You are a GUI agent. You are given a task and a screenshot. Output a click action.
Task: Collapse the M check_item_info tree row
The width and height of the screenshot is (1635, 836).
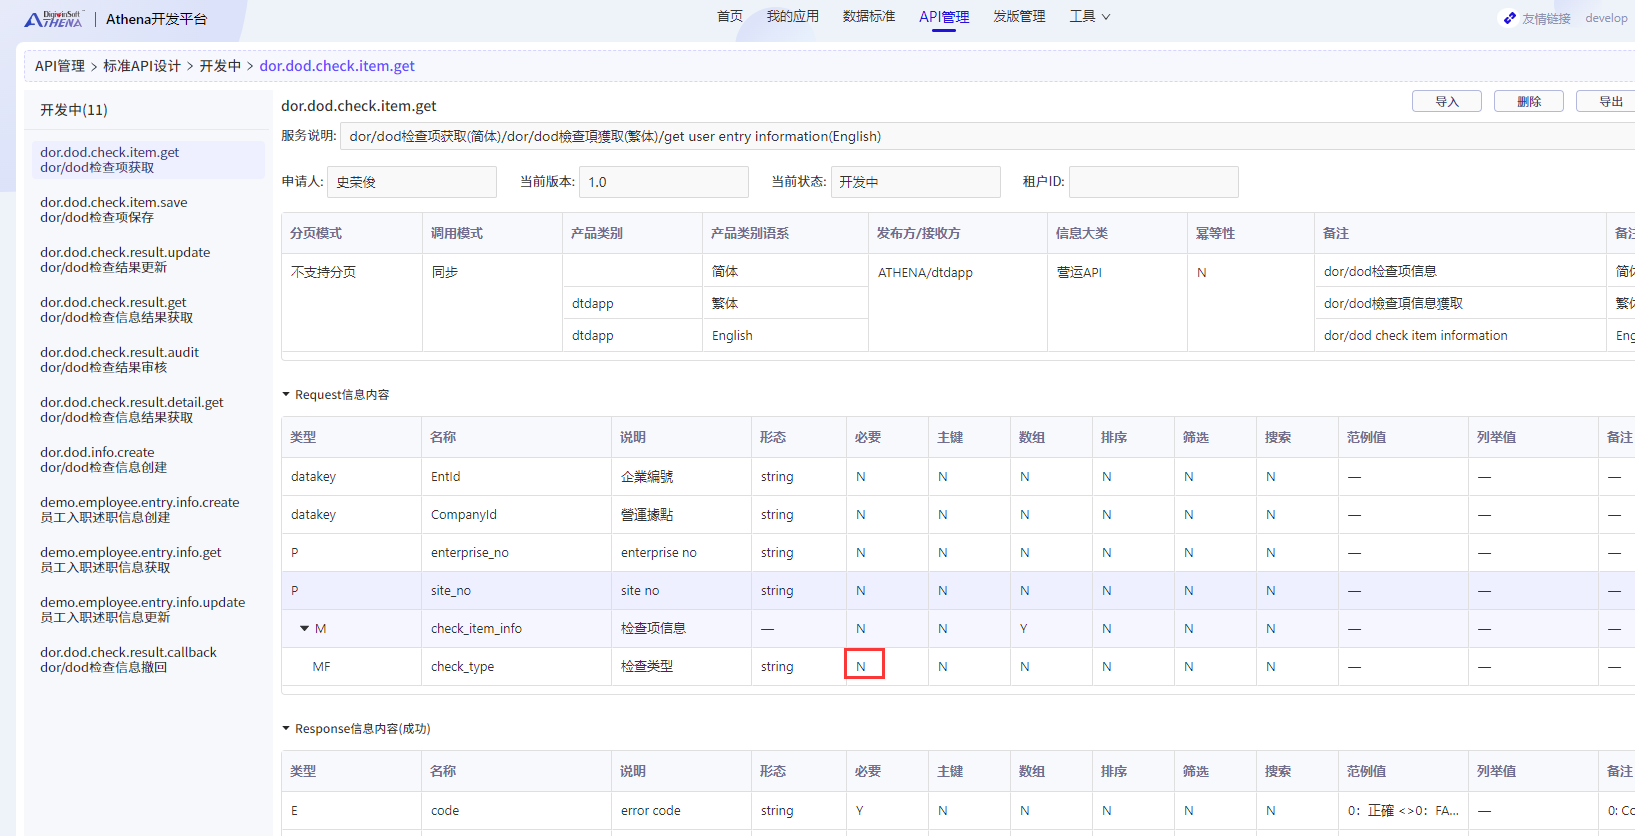304,629
